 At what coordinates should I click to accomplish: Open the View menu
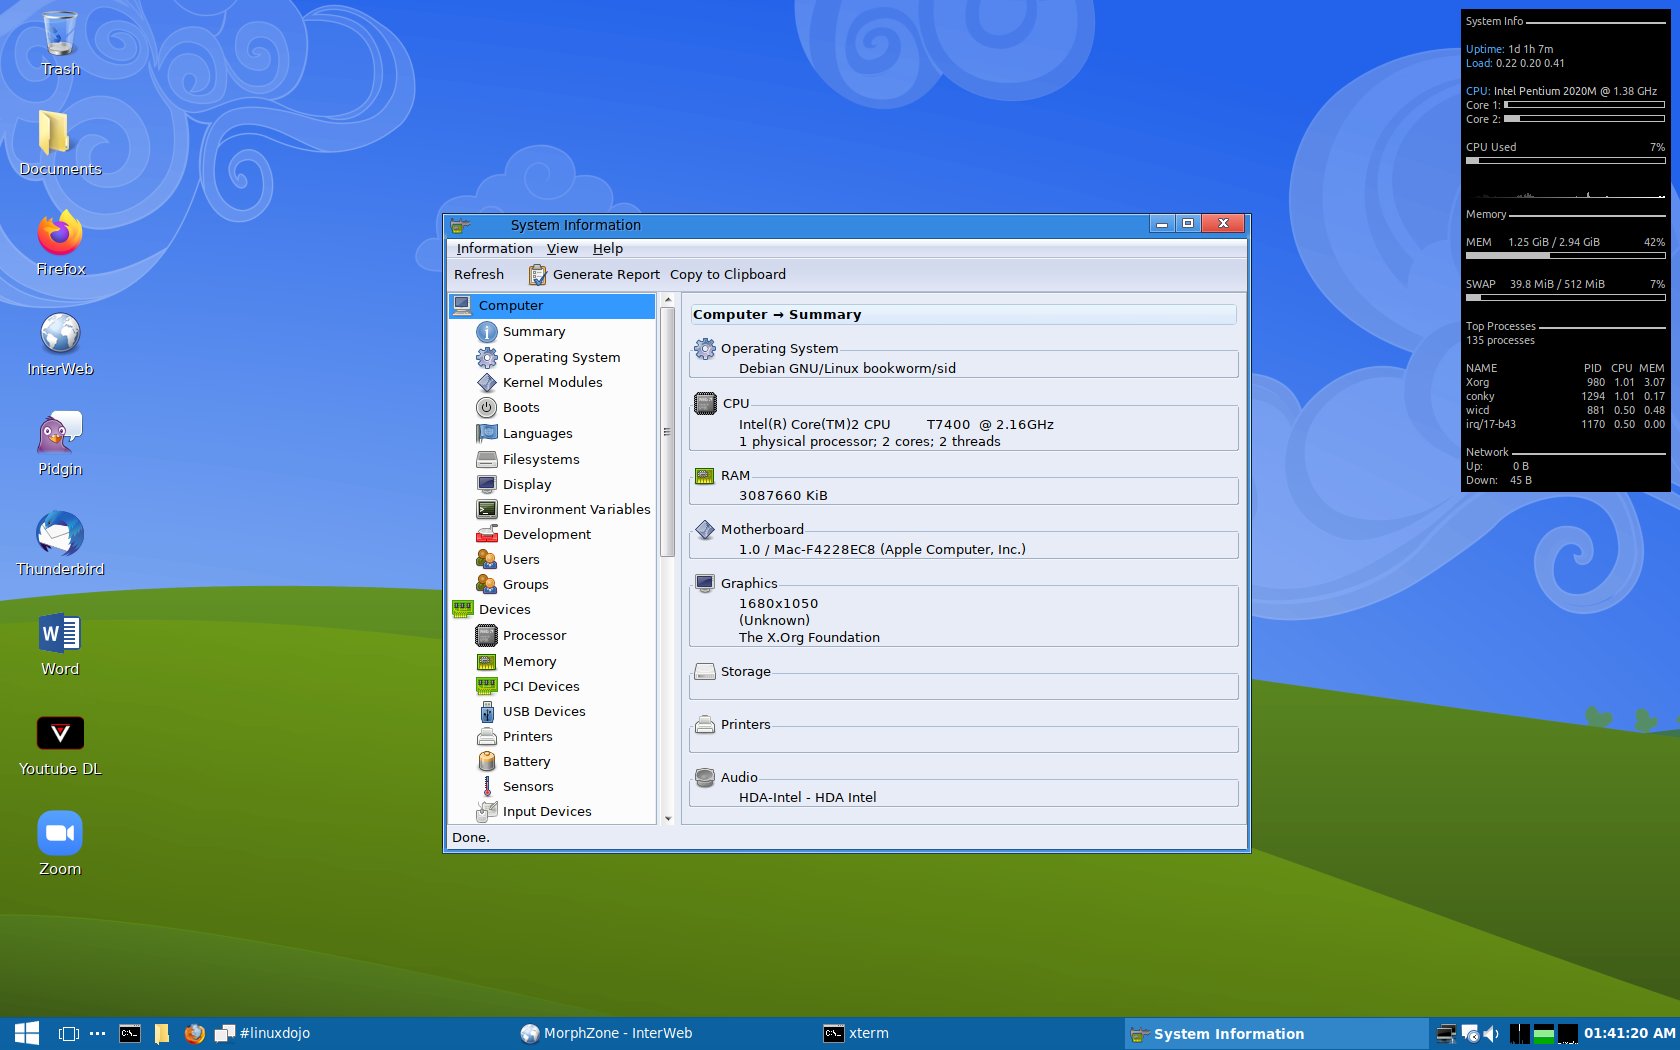click(x=562, y=249)
